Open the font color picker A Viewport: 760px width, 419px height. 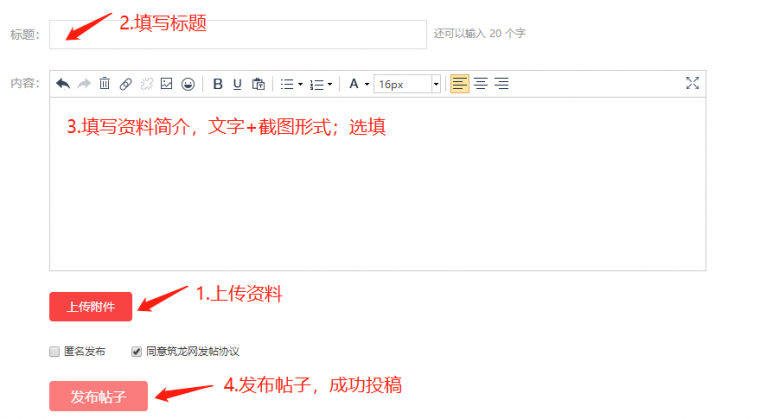(x=358, y=84)
